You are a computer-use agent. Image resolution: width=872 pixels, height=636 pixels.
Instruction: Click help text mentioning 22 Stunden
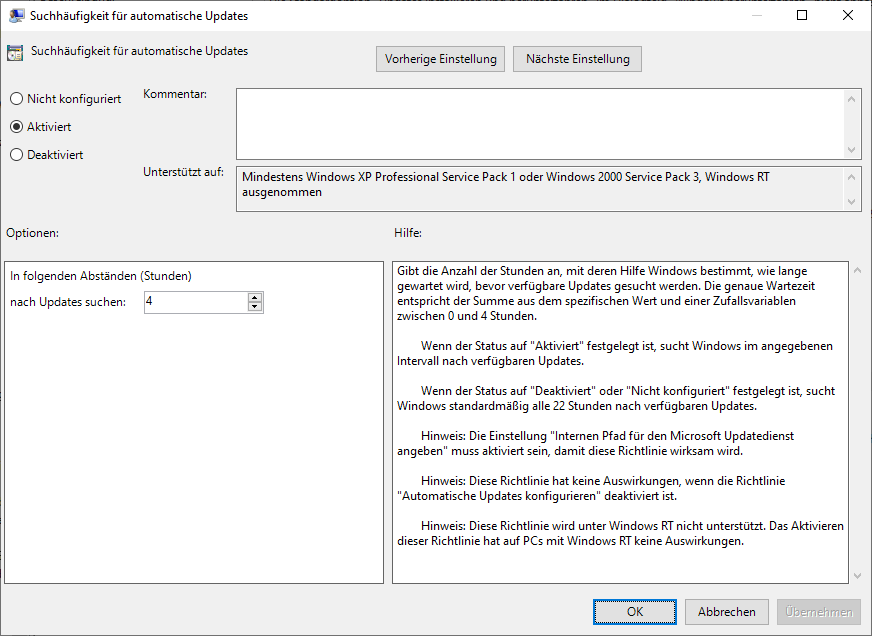click(616, 398)
